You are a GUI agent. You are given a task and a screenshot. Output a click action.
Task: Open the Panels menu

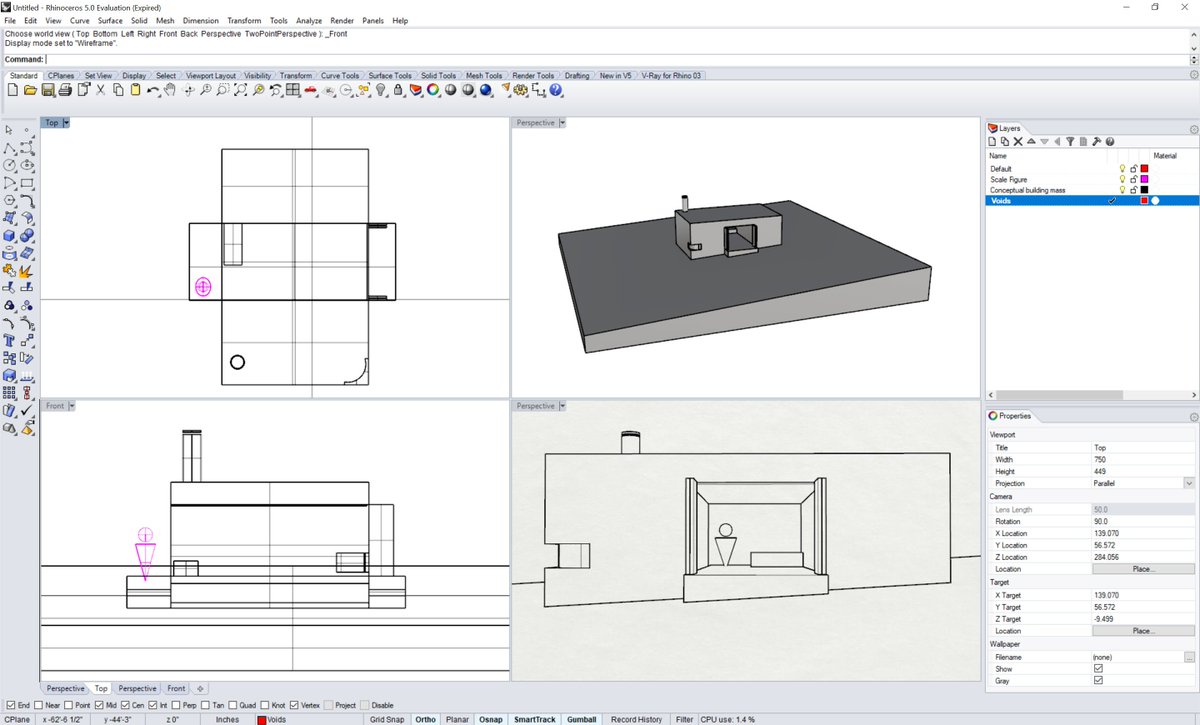tap(372, 20)
